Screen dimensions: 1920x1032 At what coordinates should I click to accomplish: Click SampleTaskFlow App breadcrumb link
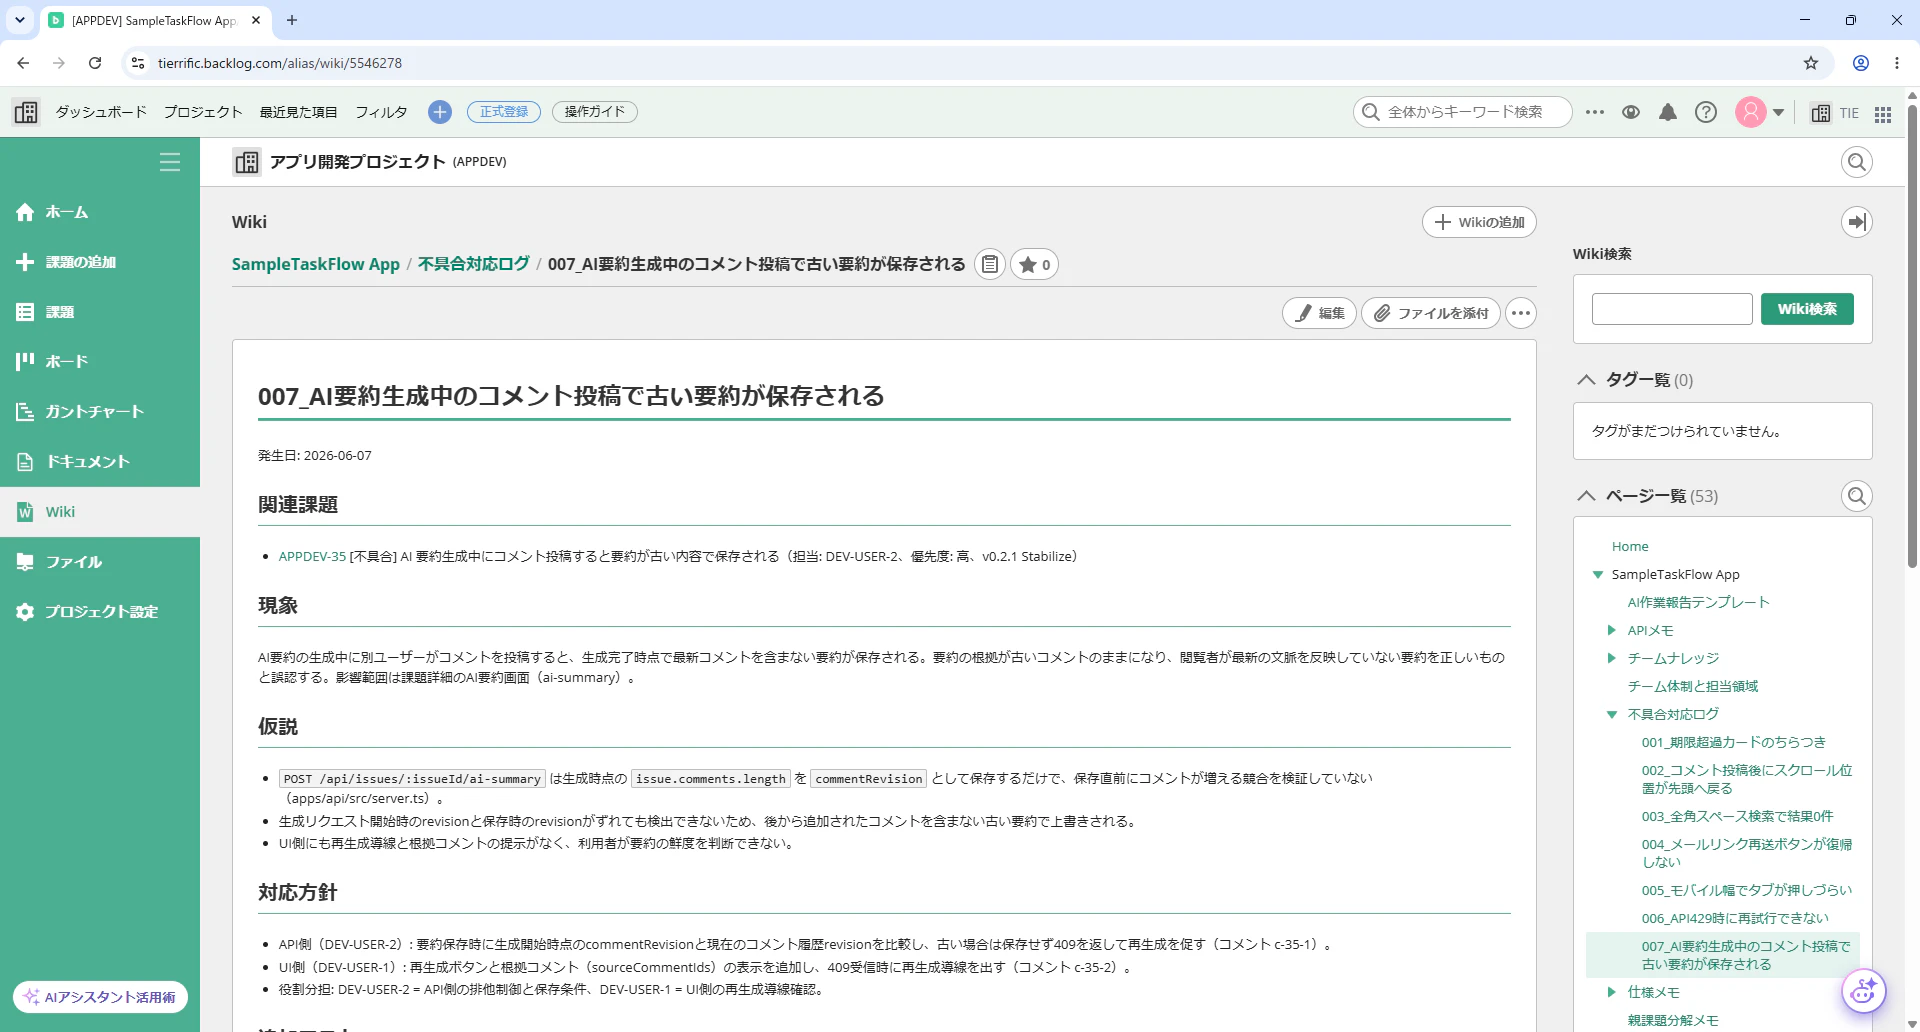(x=315, y=264)
